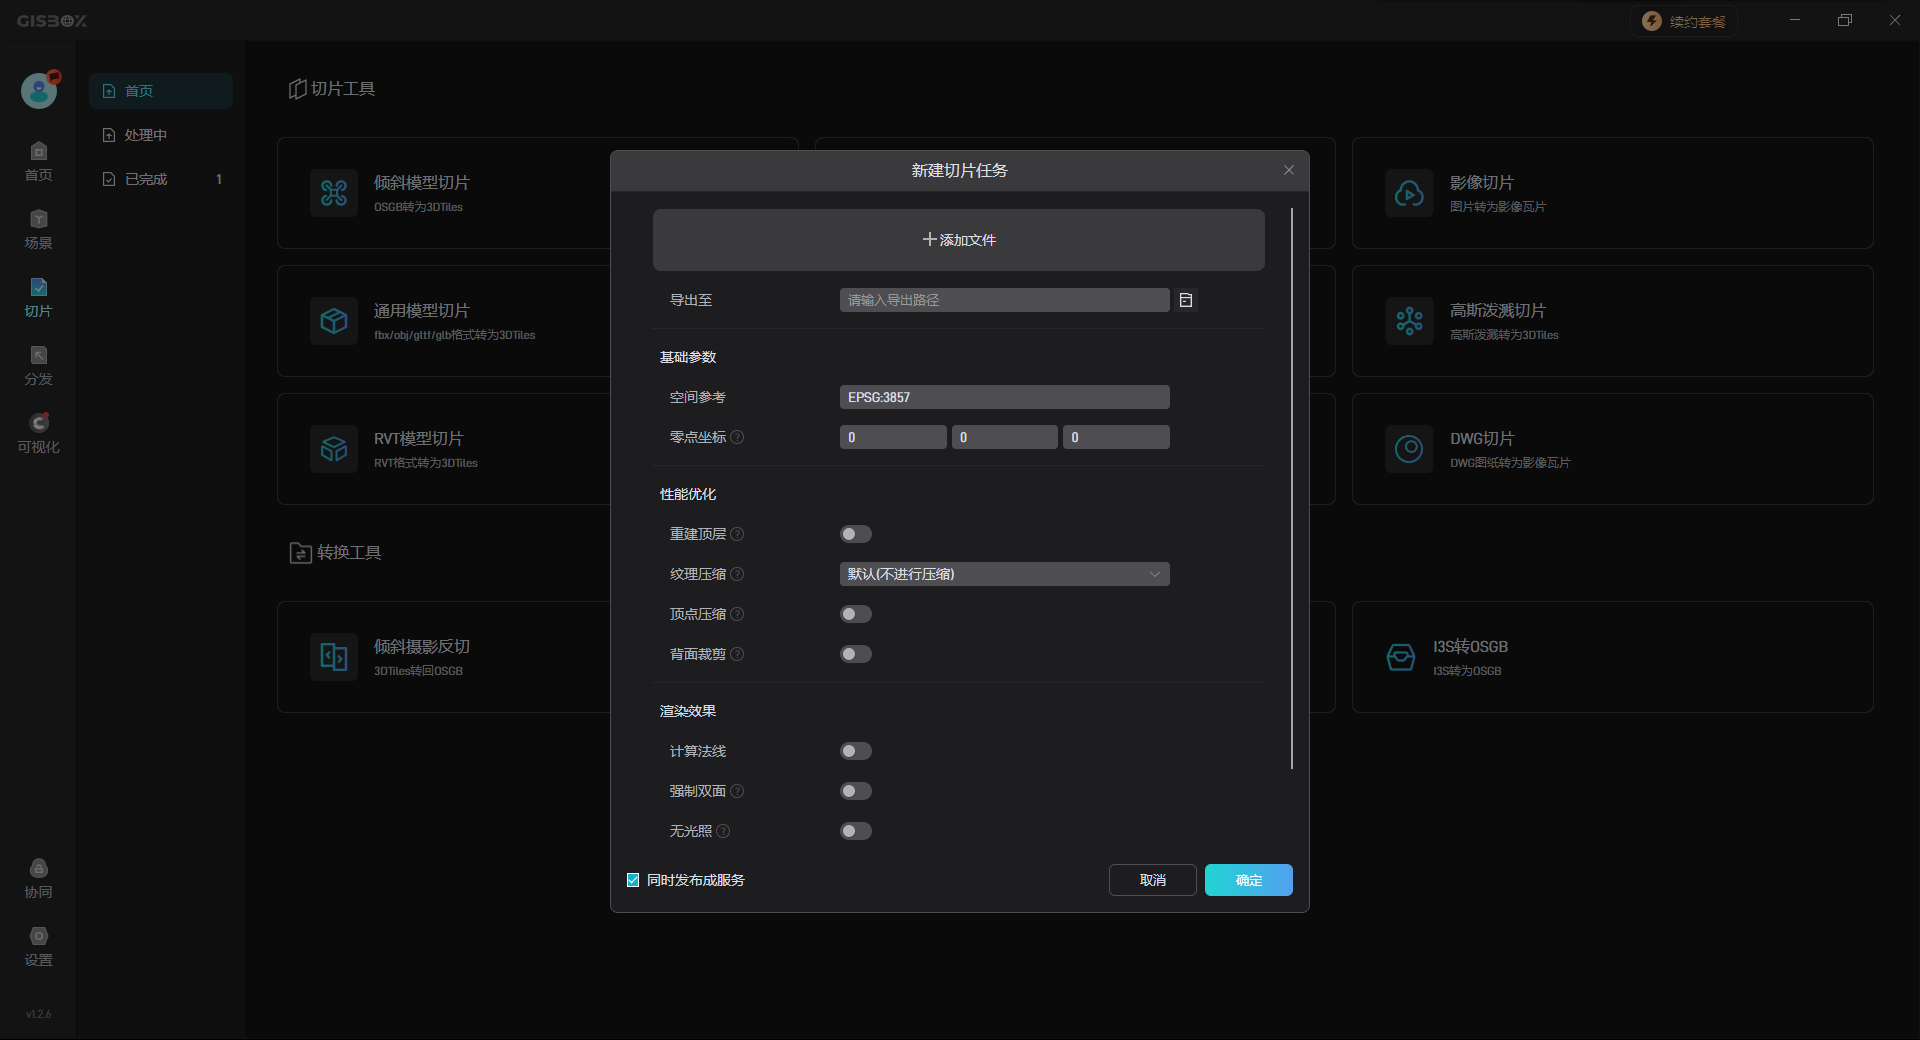This screenshot has height=1040, width=1920.
Task: Click 取消 to cancel the dialog
Action: click(1152, 880)
